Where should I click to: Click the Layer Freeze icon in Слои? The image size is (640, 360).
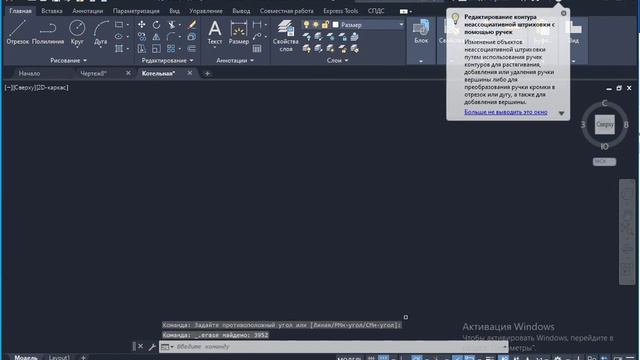[x=331, y=37]
